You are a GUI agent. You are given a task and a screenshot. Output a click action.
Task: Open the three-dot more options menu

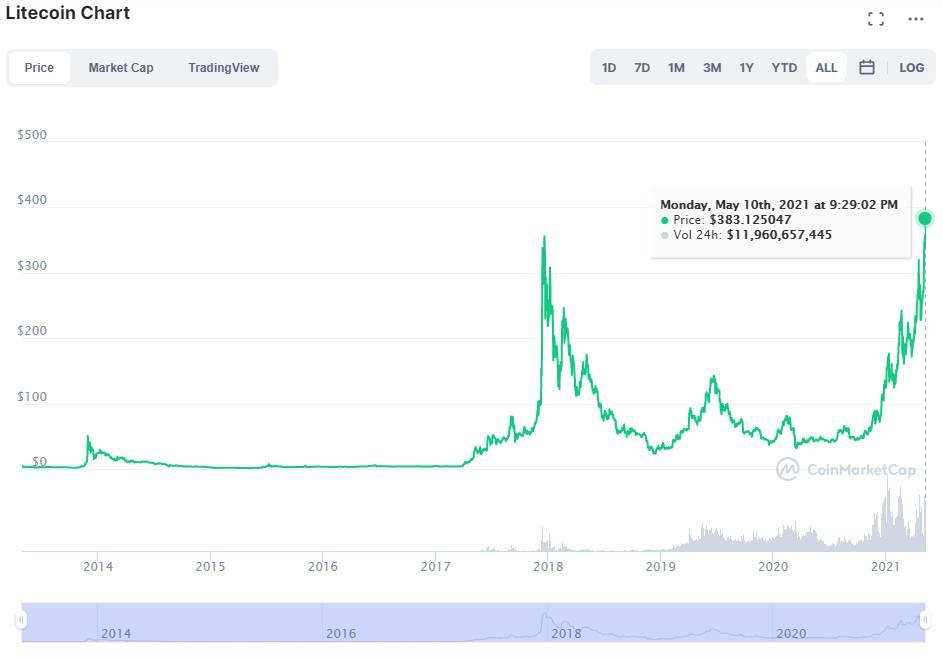[x=916, y=19]
